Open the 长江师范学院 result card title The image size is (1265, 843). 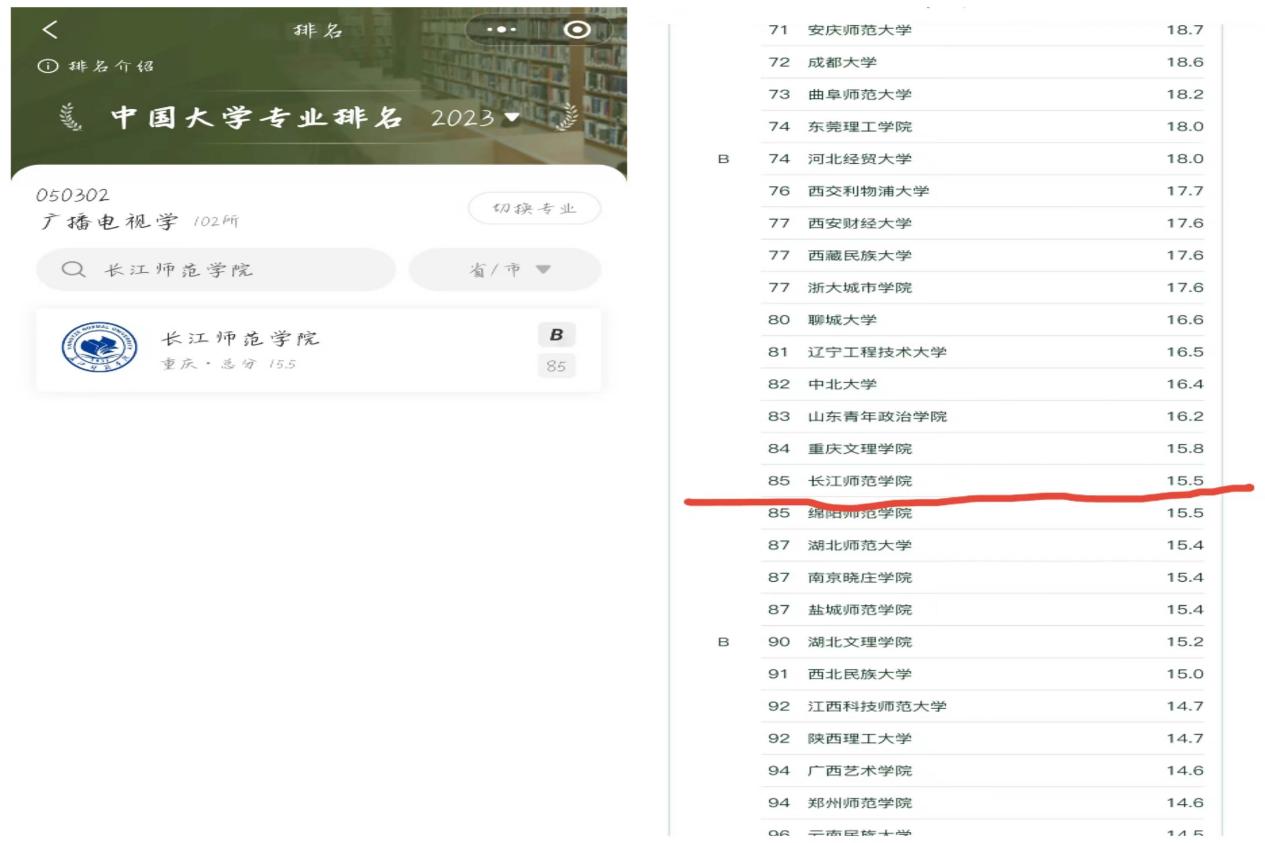(240, 339)
